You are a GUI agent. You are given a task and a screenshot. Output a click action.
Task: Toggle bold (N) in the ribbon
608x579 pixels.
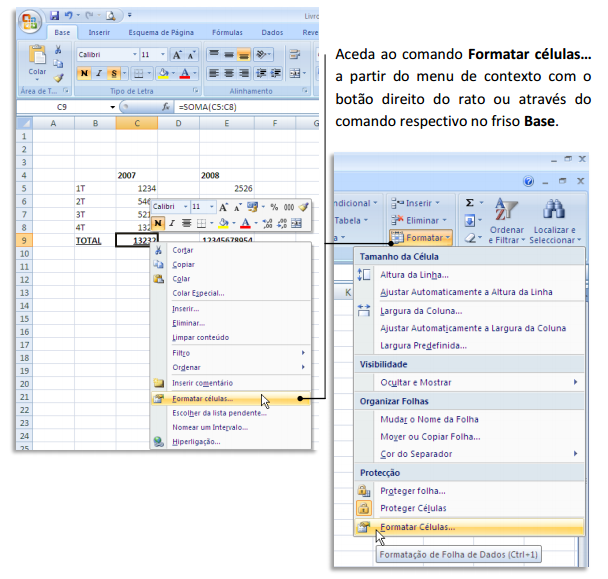84,73
